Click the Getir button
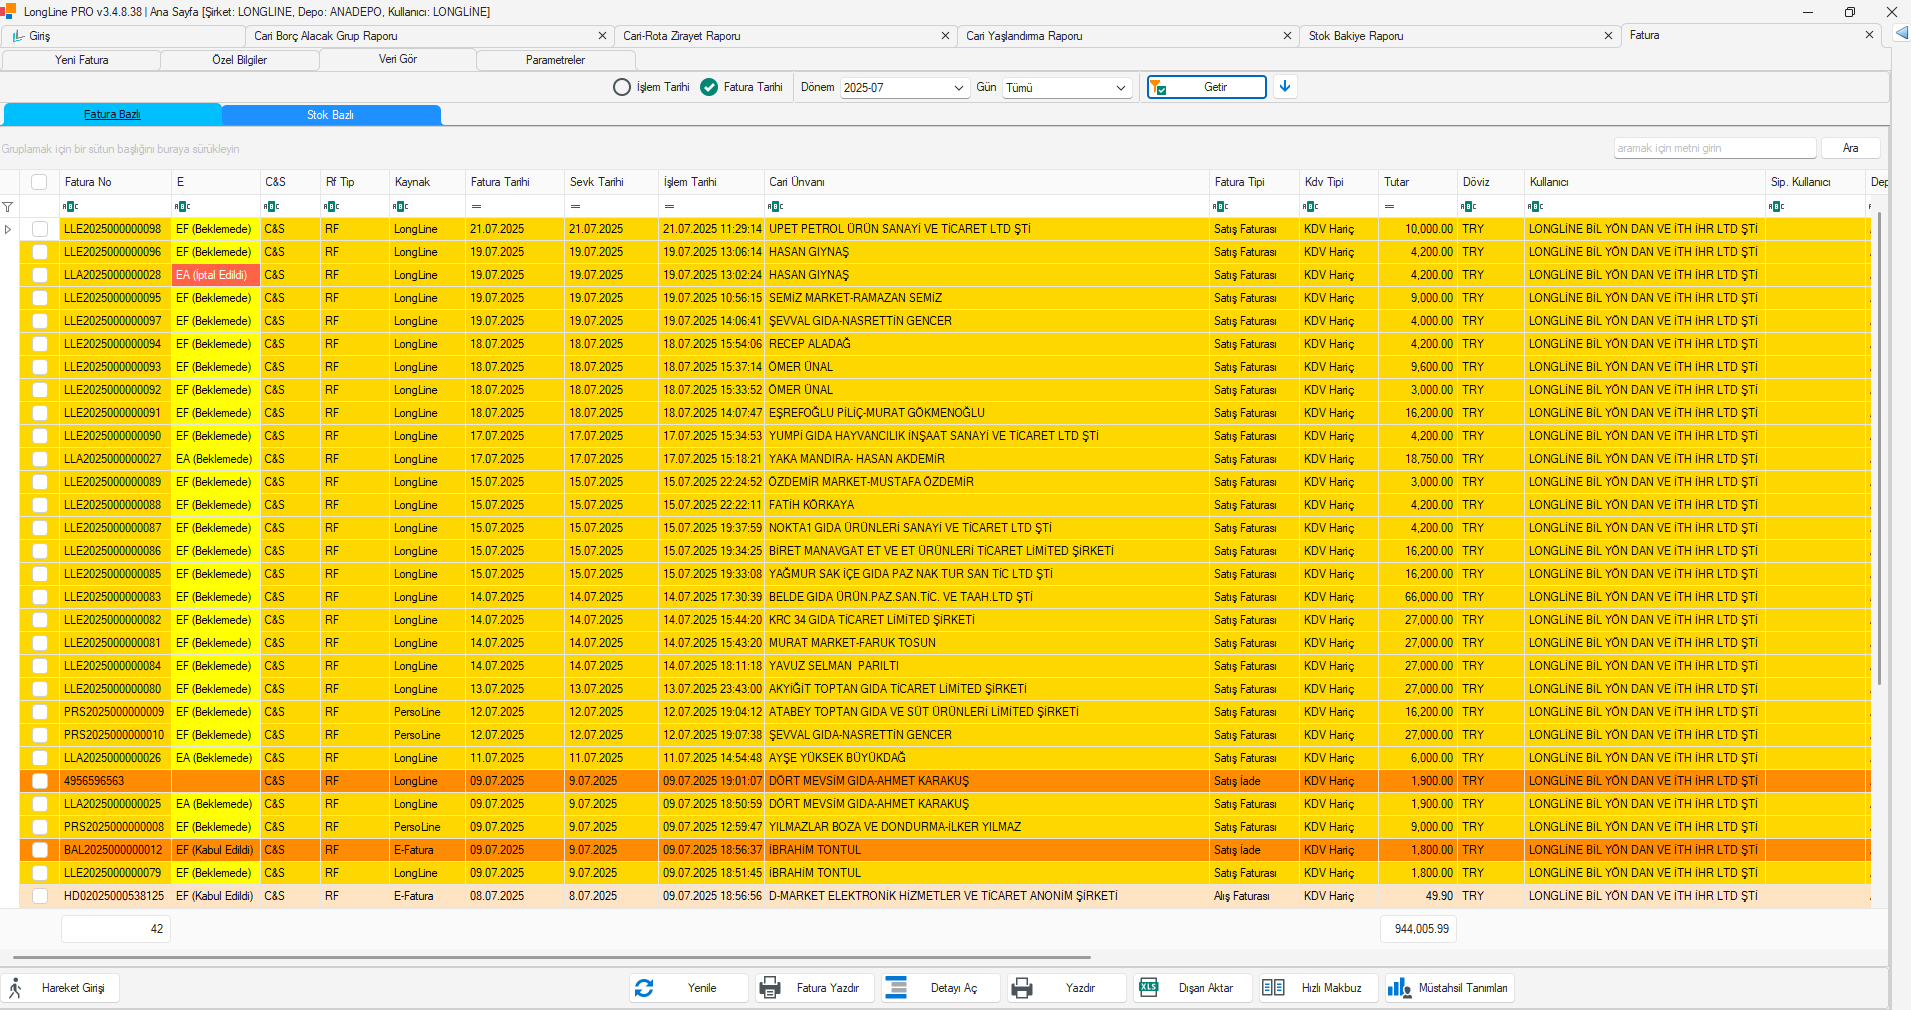Screen dimensions: 1911x1010 coord(1206,87)
